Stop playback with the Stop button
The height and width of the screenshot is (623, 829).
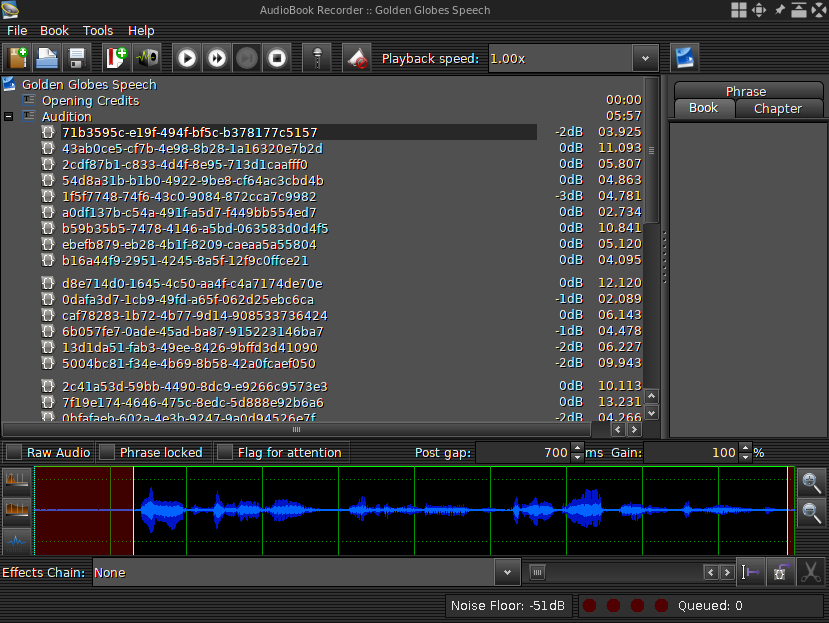click(x=277, y=58)
